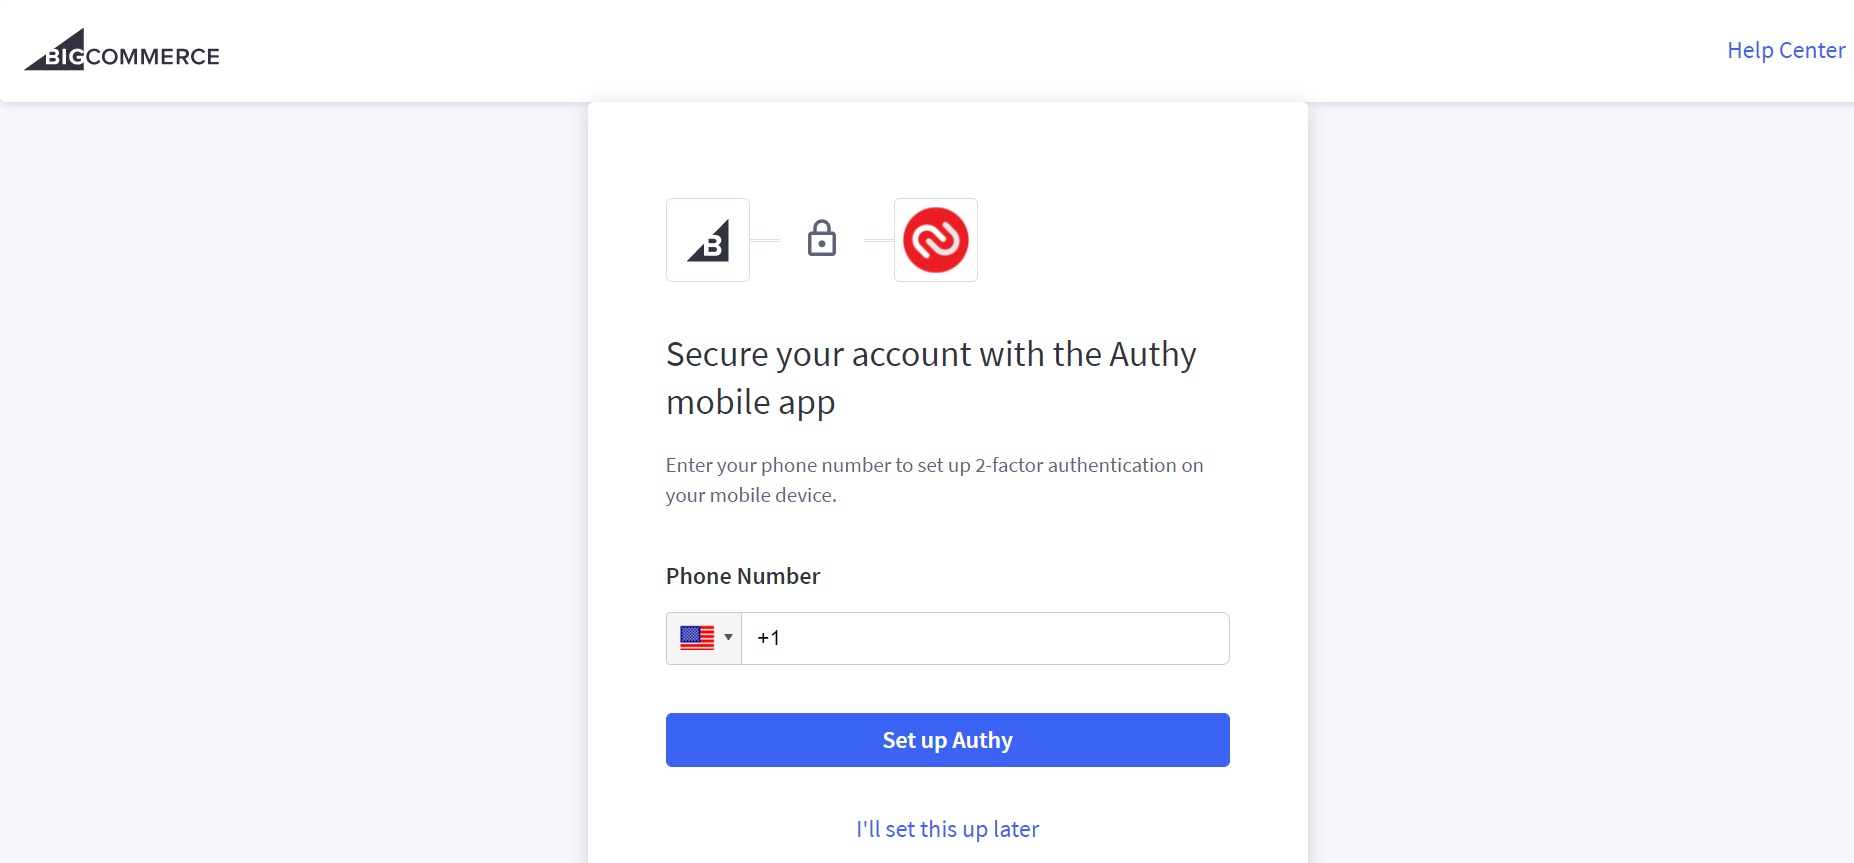
Task: Click the Phone Number field label
Action: (x=743, y=576)
